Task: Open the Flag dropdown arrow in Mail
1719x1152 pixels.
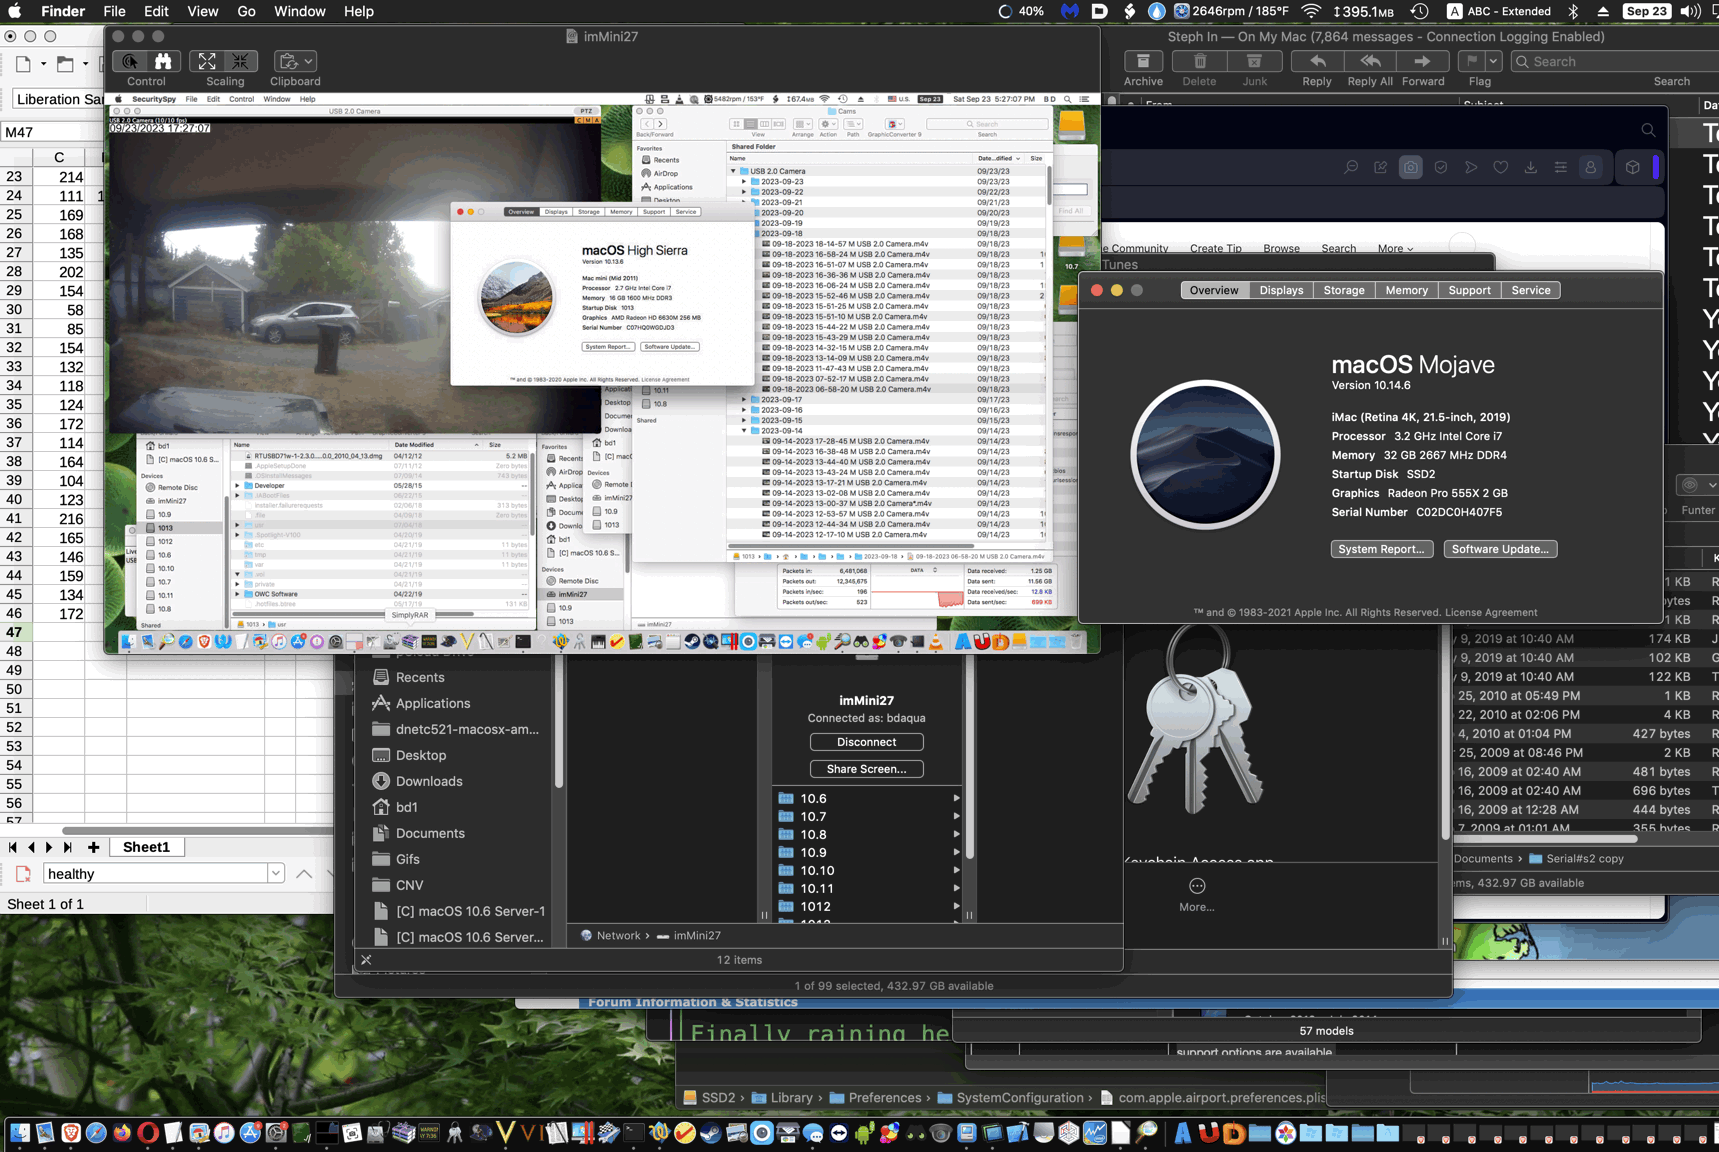Action: coord(1493,62)
